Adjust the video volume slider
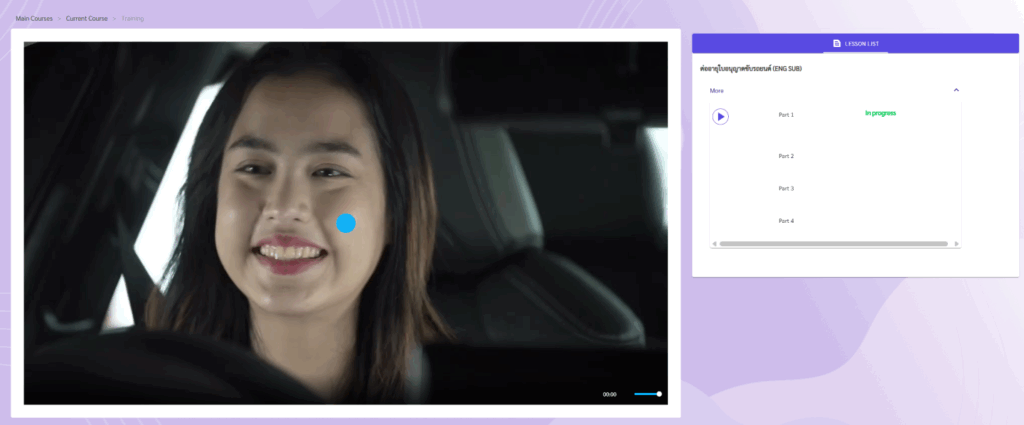This screenshot has height=425, width=1024. tap(645, 394)
